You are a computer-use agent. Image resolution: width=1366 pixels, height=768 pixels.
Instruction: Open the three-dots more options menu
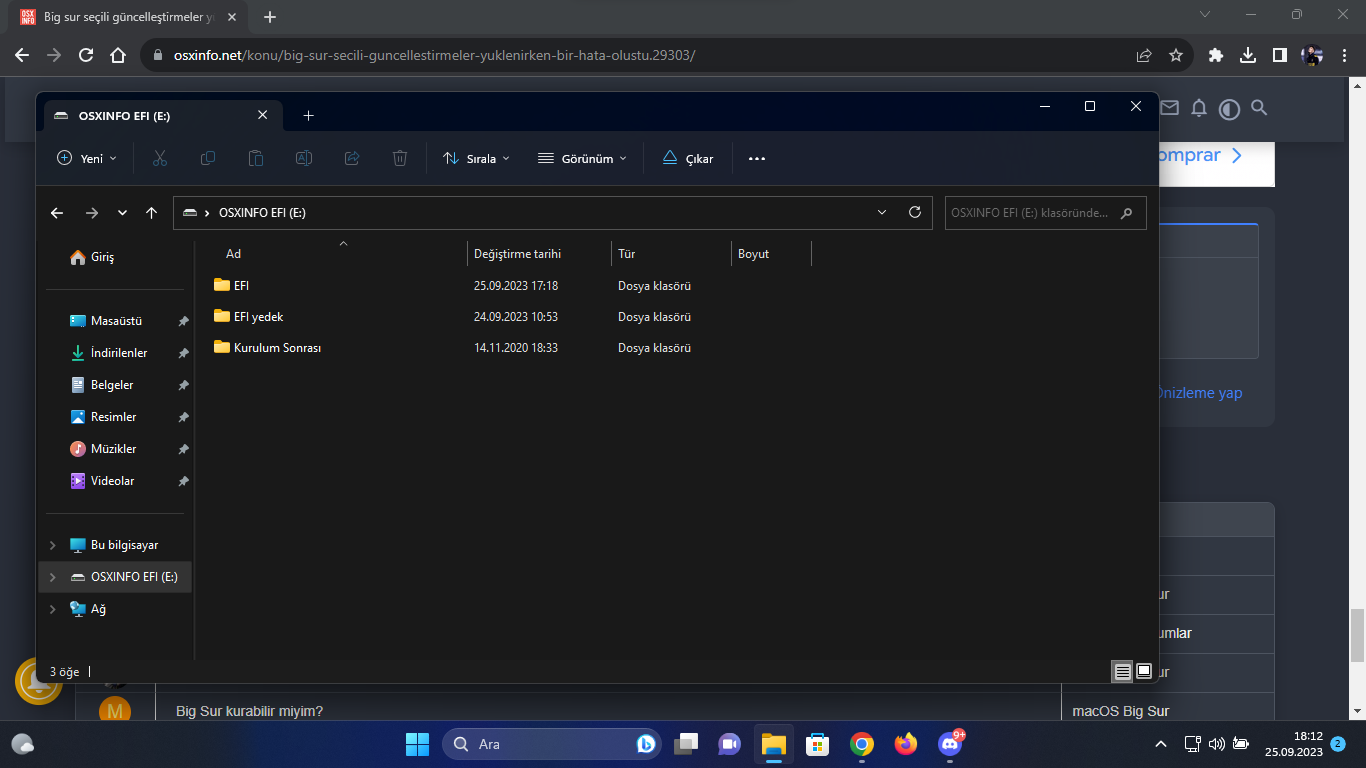click(x=757, y=158)
